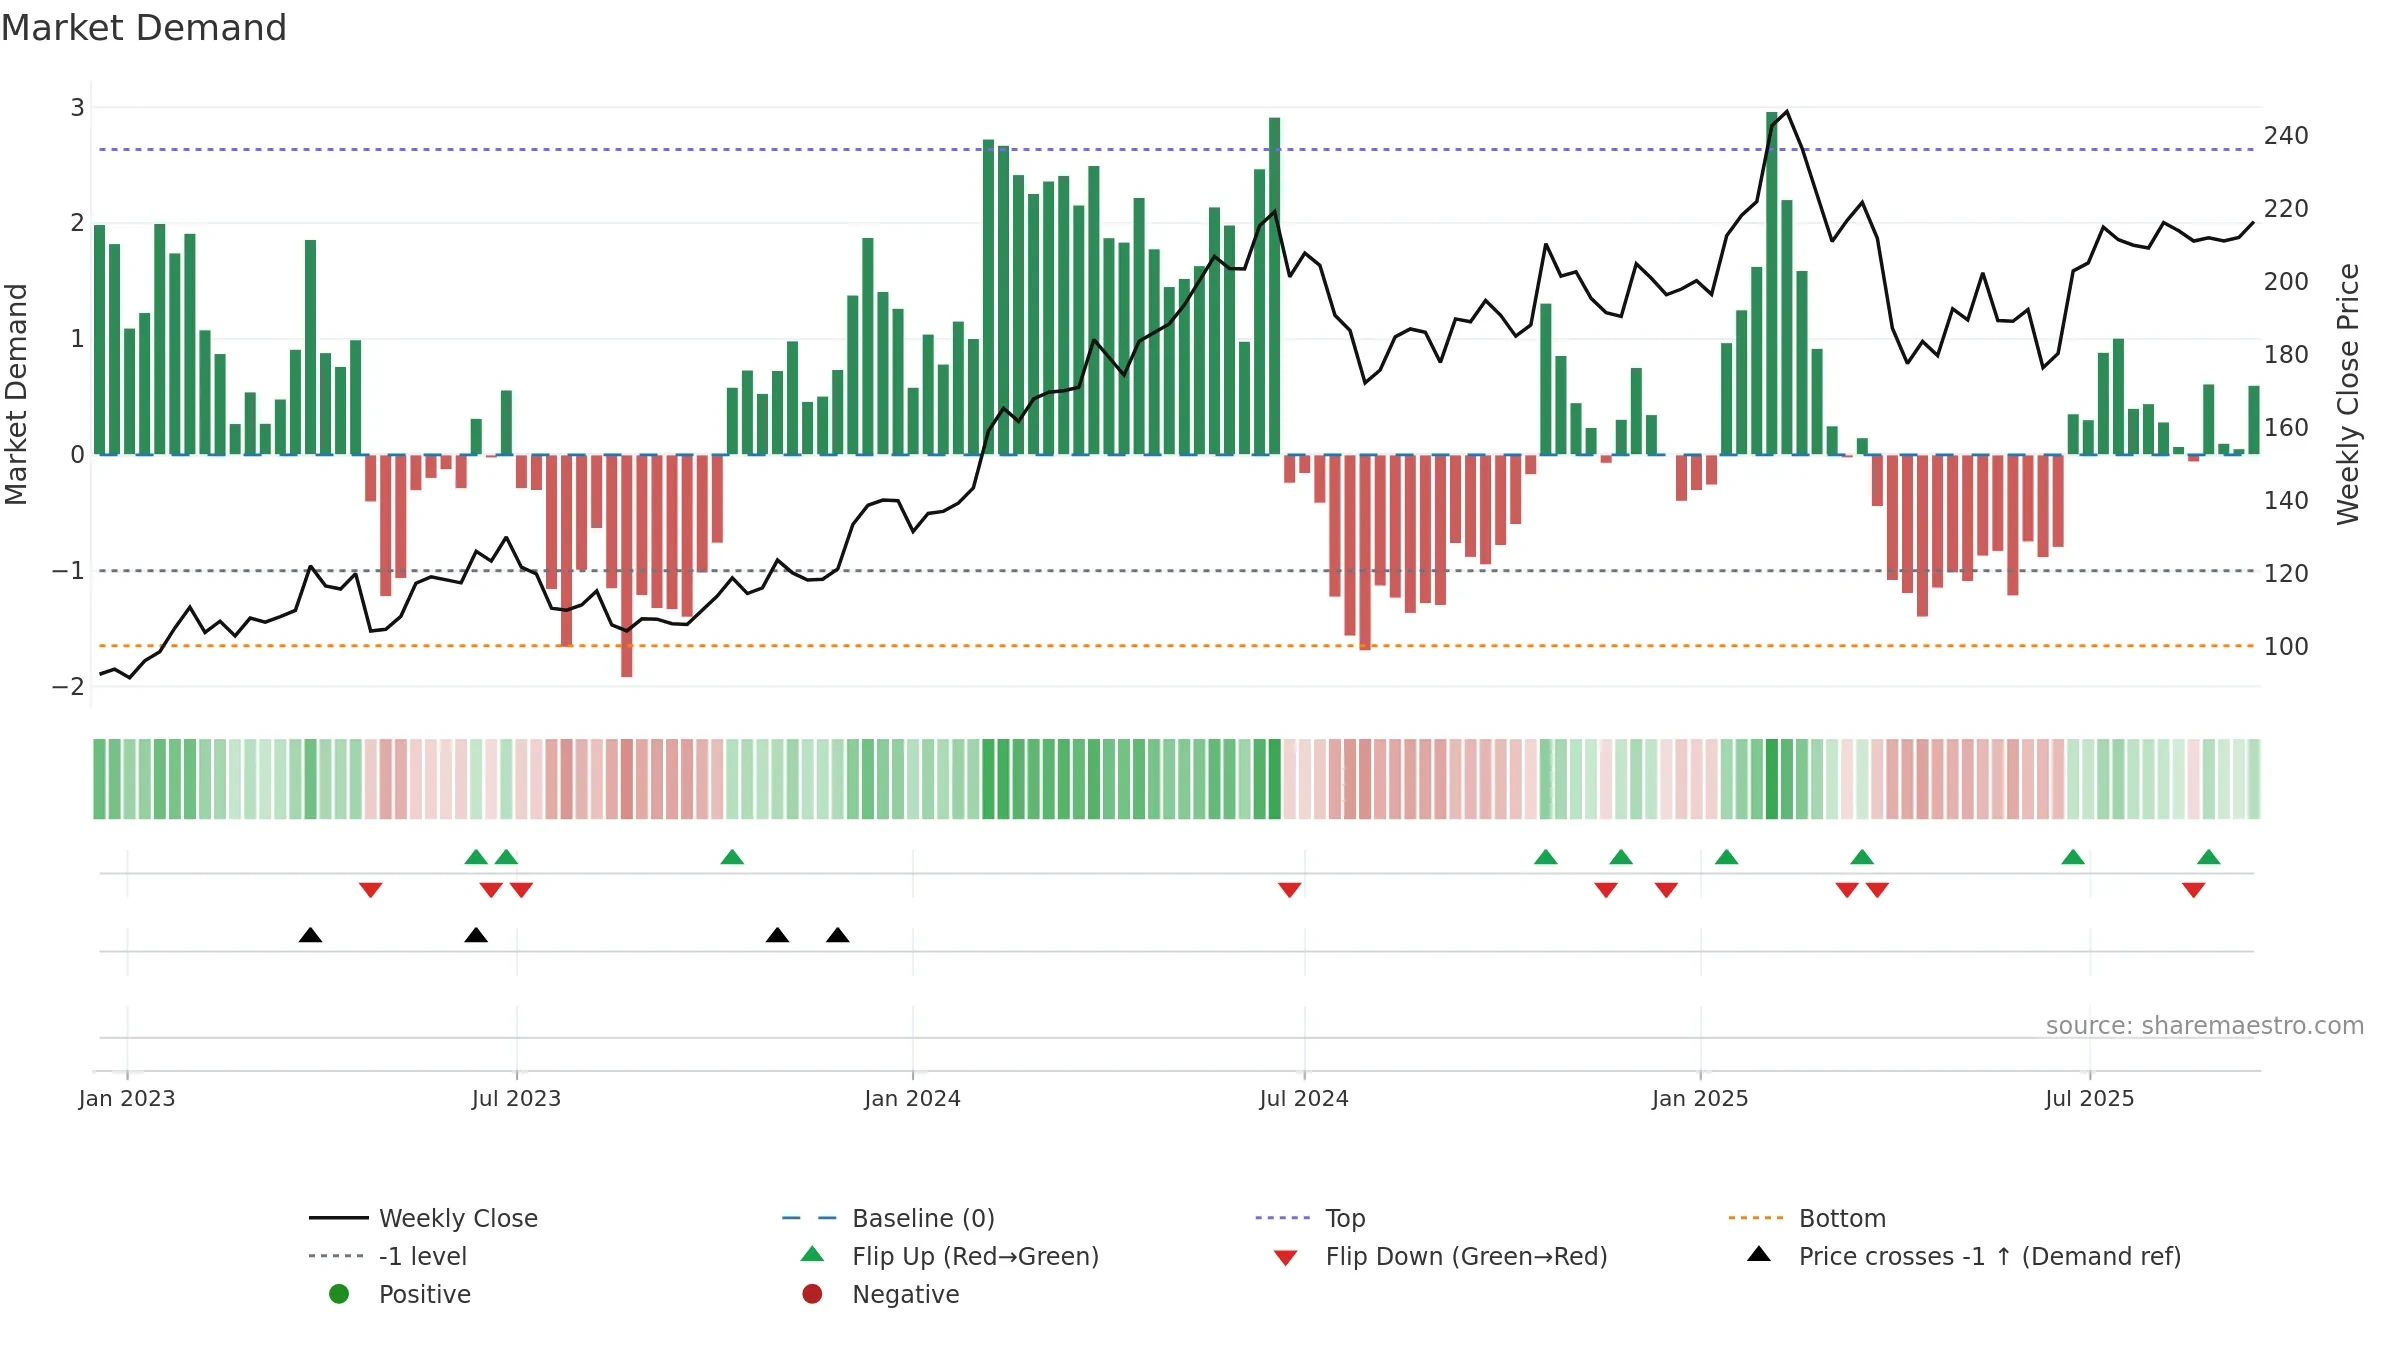The width and height of the screenshot is (2400, 1350).
Task: Click the 3 demand axis tick label
Action: (77, 107)
